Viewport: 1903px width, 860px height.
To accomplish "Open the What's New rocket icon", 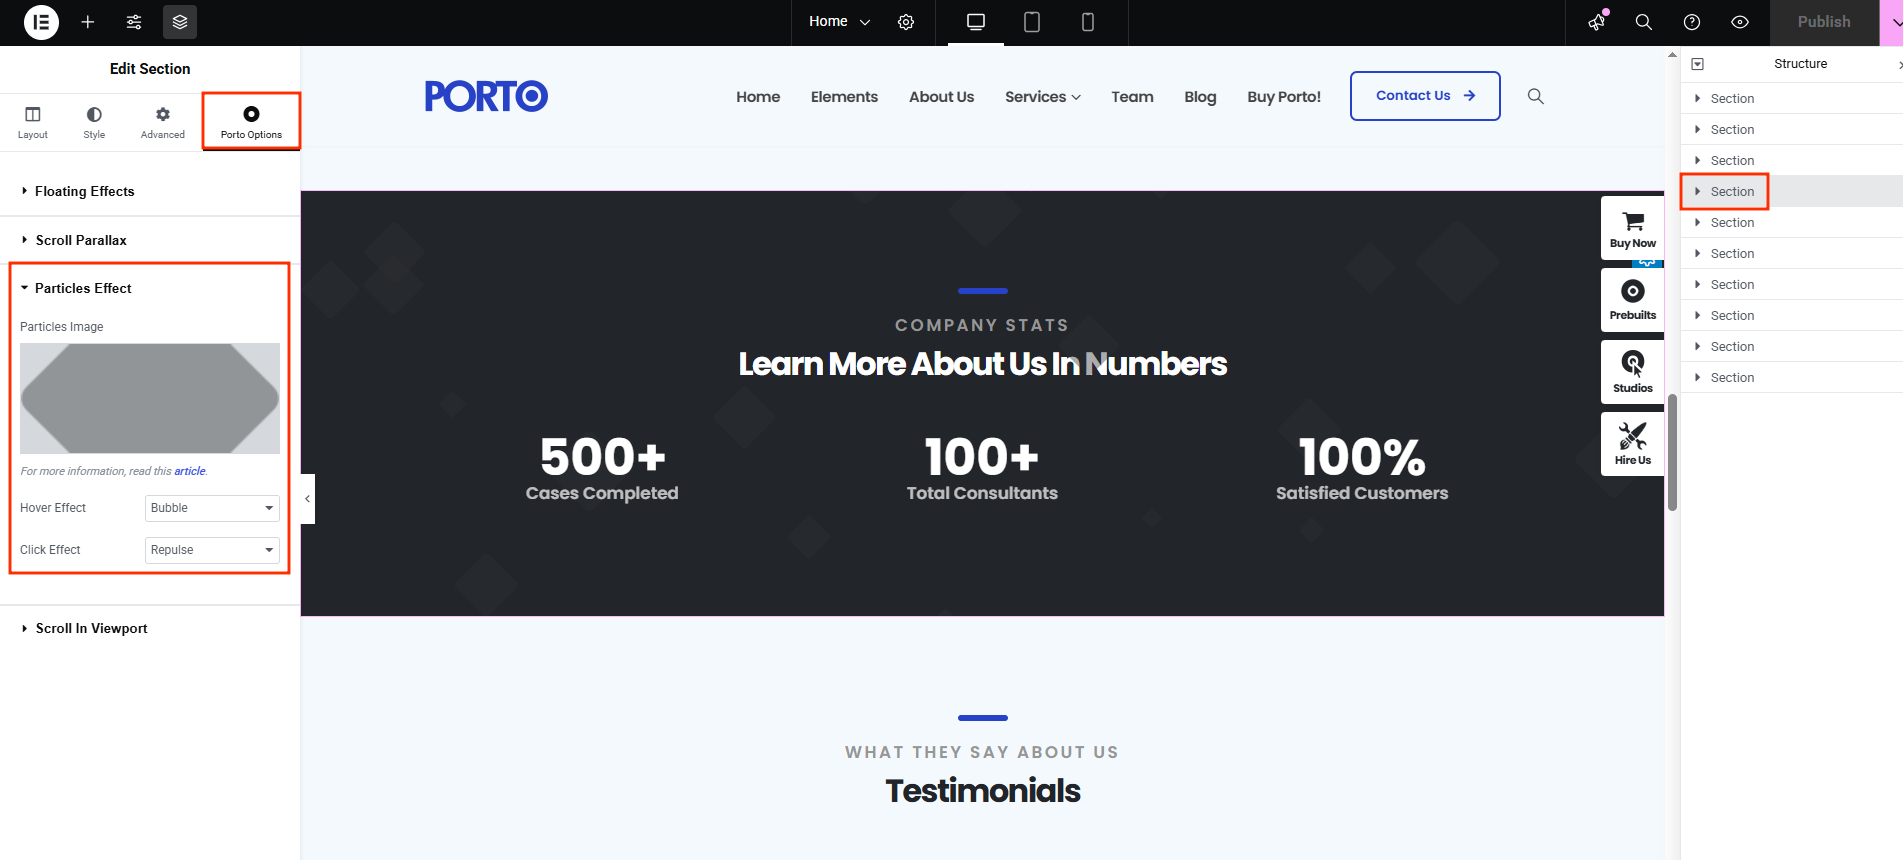I will pyautogui.click(x=1597, y=22).
